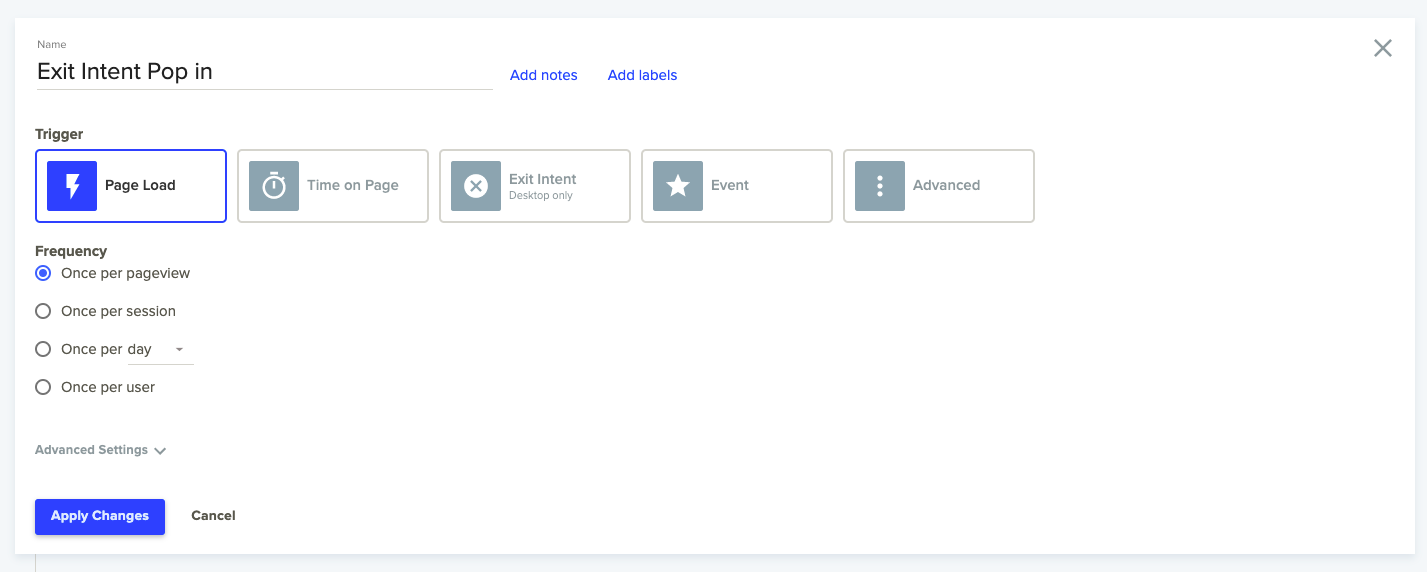Click the star Event icon
The width and height of the screenshot is (1427, 572).
coord(678,186)
